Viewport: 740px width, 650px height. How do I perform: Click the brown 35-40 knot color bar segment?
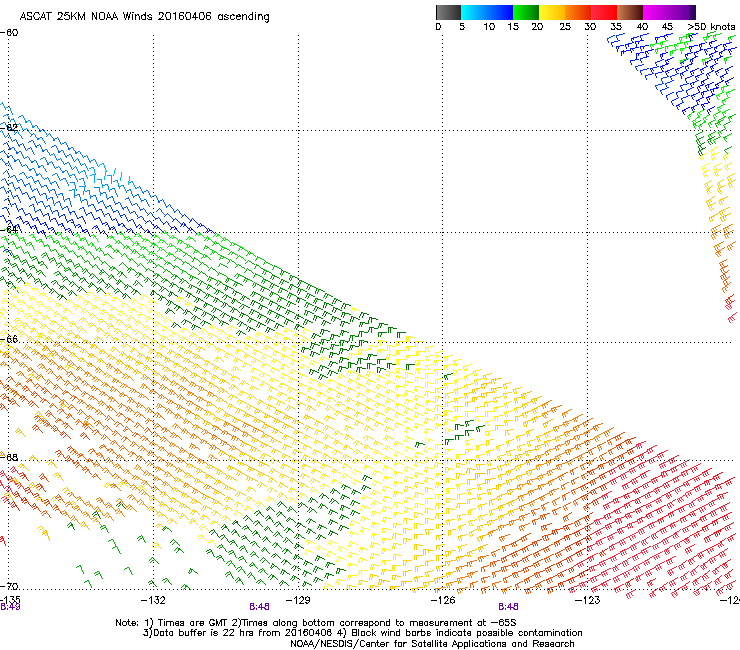(630, 12)
